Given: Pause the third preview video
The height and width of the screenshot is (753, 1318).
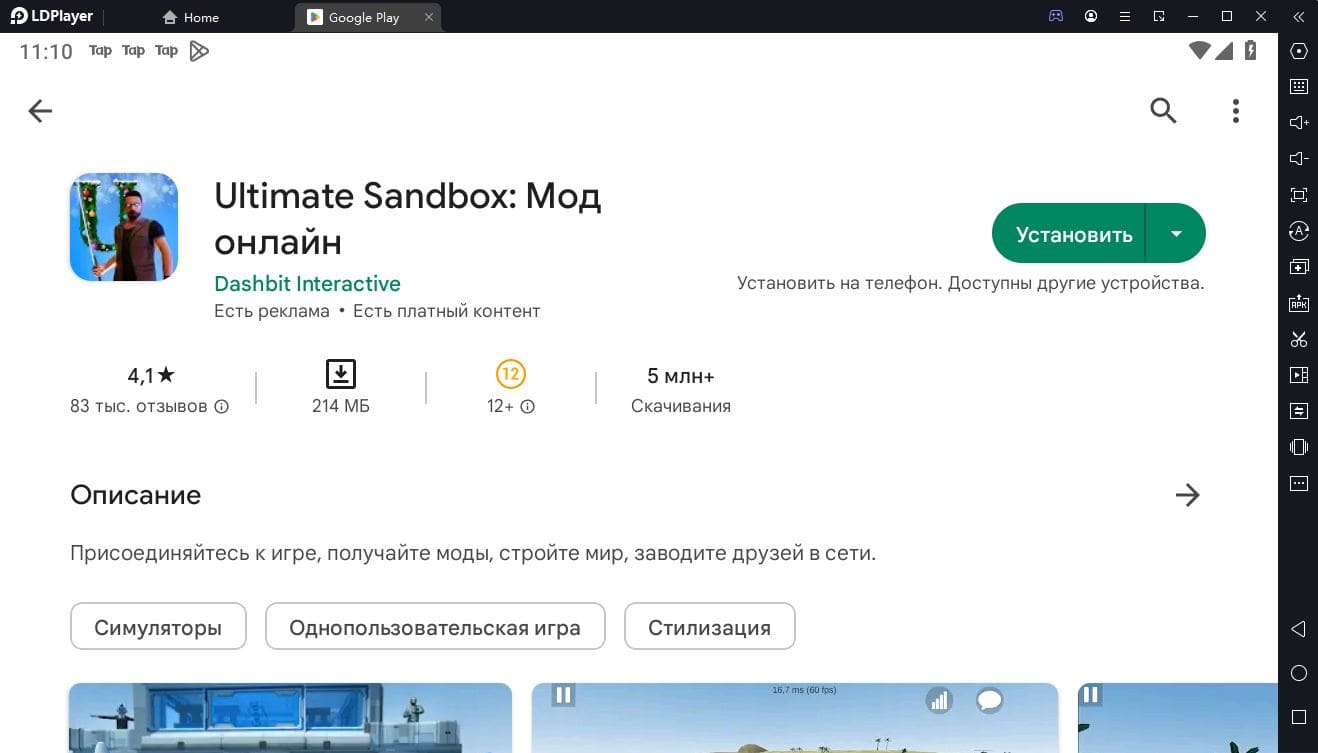Looking at the screenshot, I should click(x=1091, y=695).
